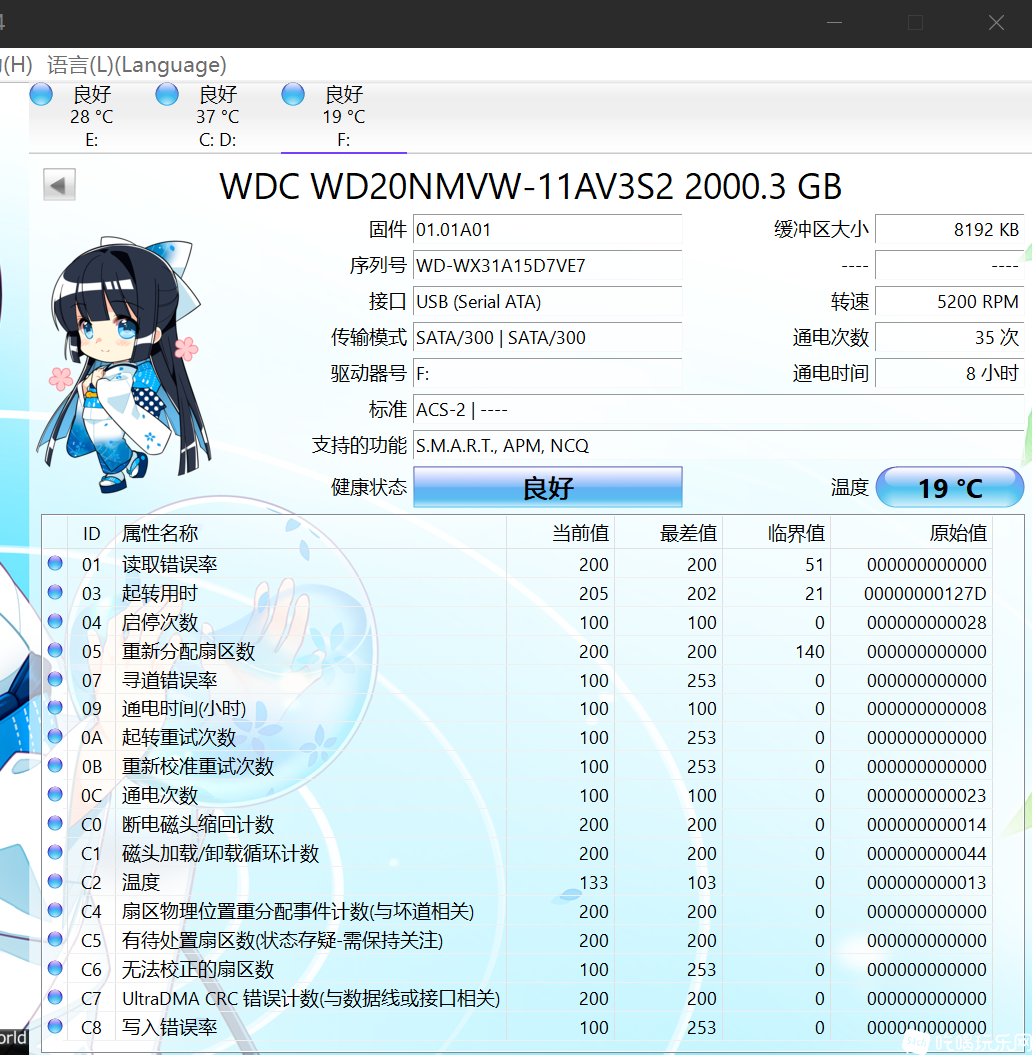
Task: Select the 写入错误率 attribute name
Action: pyautogui.click(x=170, y=1027)
